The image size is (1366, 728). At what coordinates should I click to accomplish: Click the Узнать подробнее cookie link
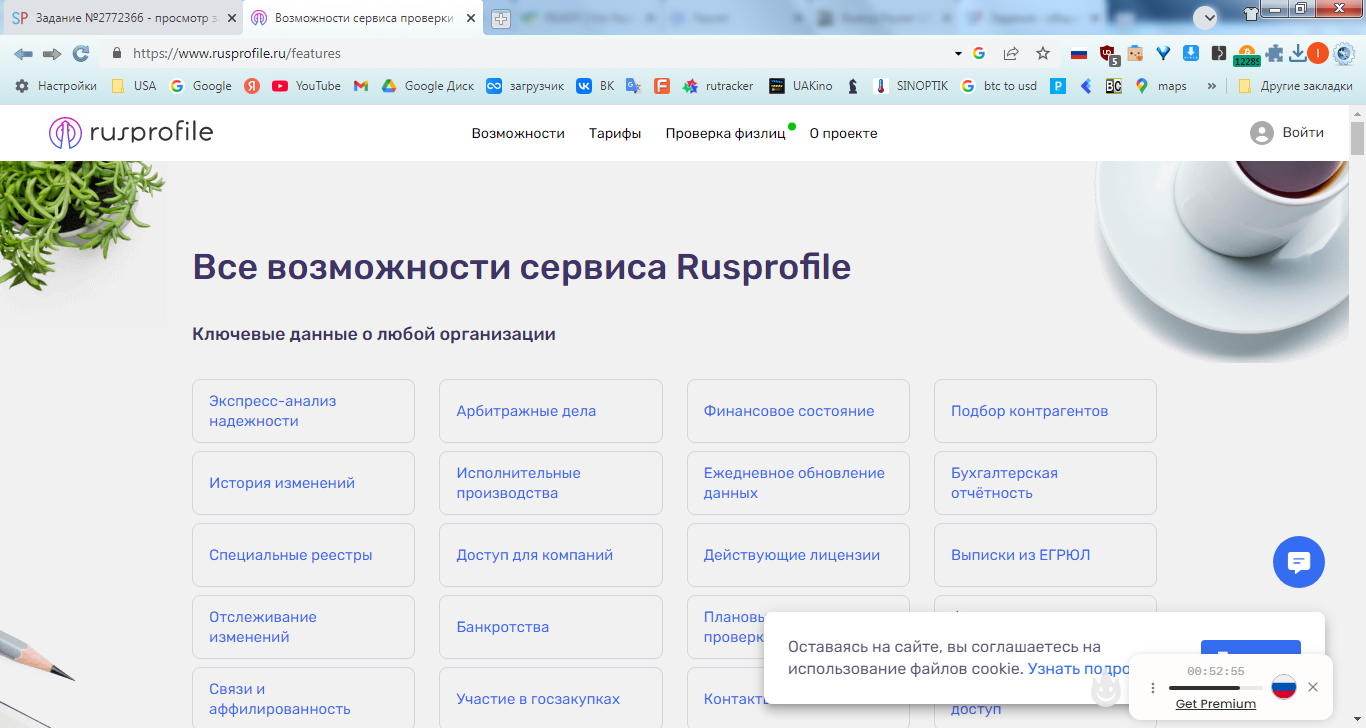1078,668
